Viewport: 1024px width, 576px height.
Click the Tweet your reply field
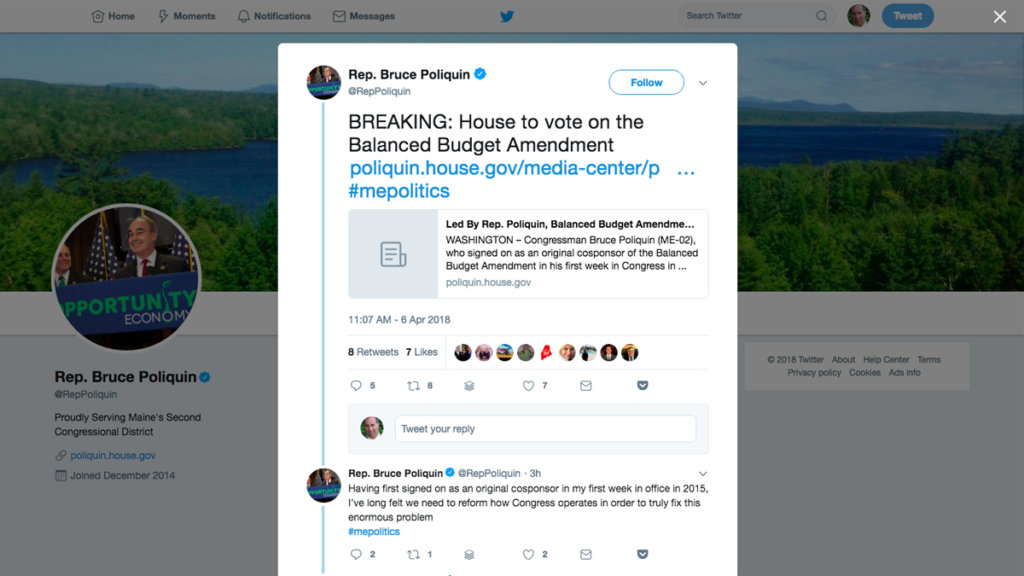point(545,429)
